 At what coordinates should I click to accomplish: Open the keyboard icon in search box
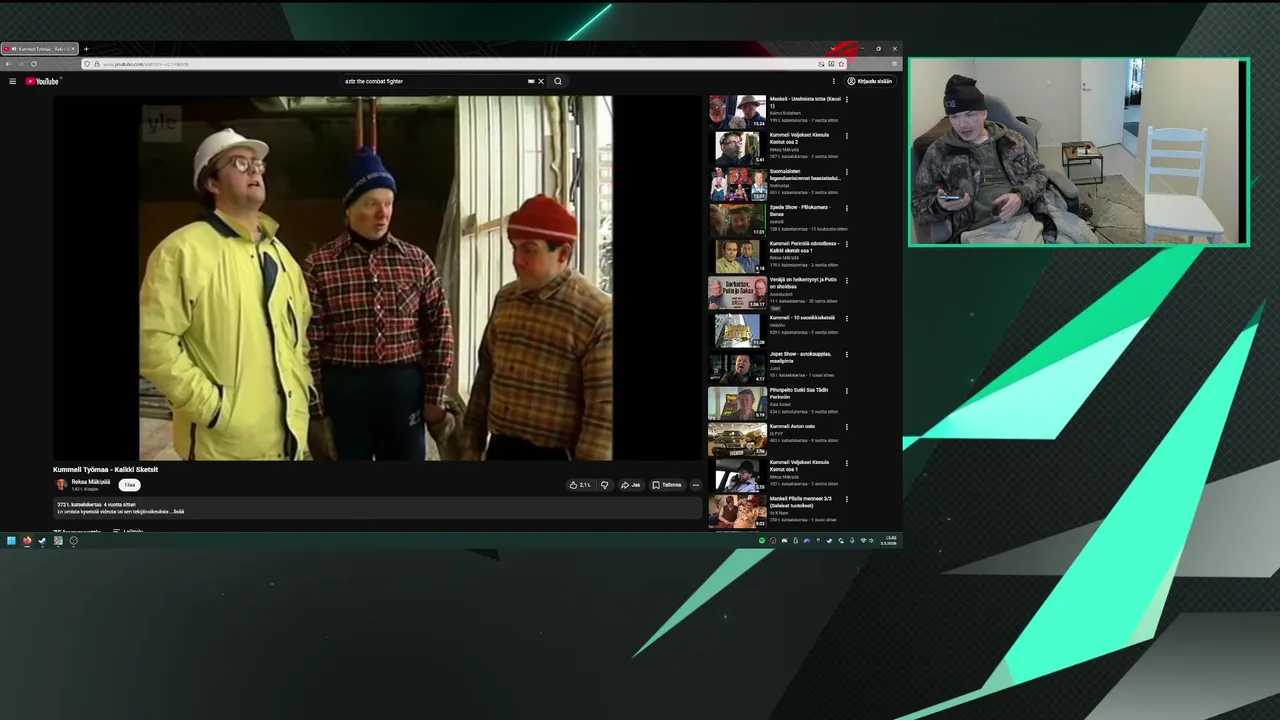coord(531,81)
